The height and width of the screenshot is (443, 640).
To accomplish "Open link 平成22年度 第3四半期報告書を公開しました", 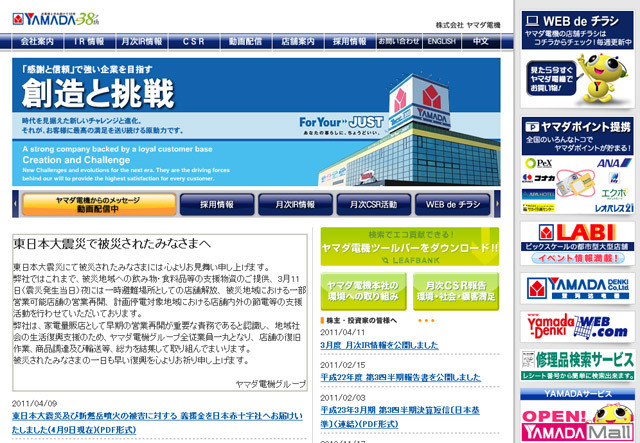I will pos(400,377).
